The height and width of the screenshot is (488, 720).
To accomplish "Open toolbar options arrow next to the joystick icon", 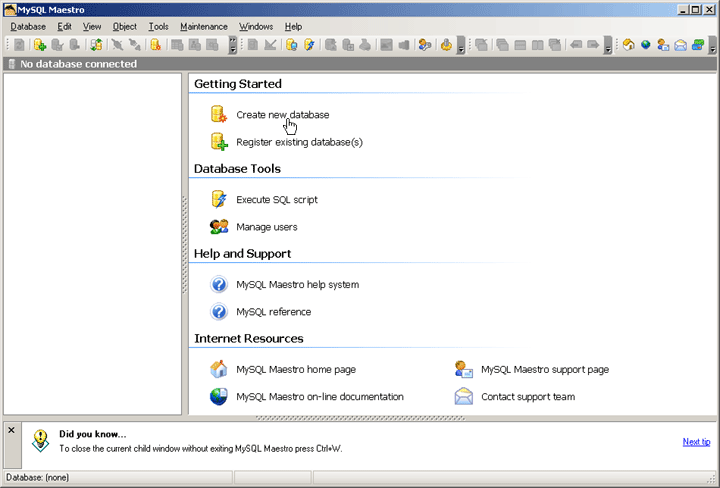I will (461, 45).
